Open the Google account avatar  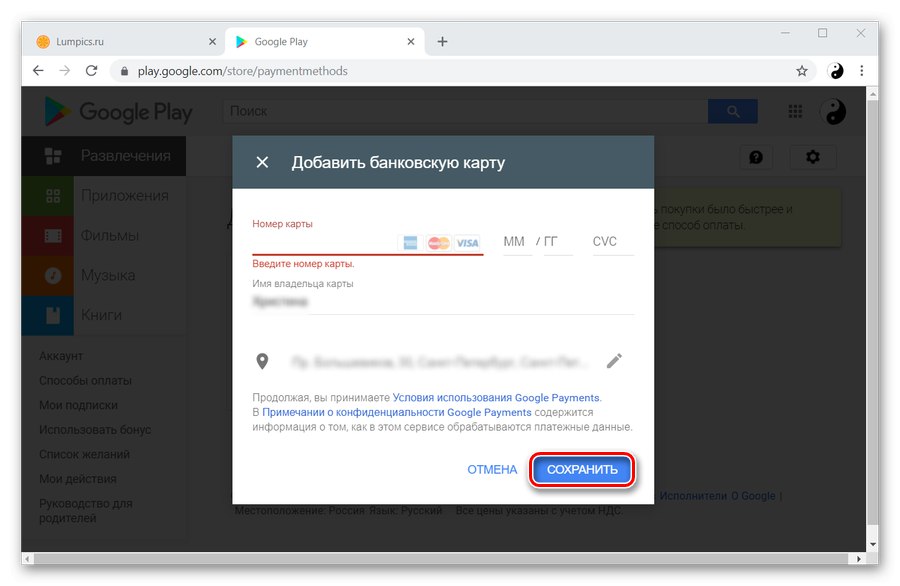tap(833, 111)
